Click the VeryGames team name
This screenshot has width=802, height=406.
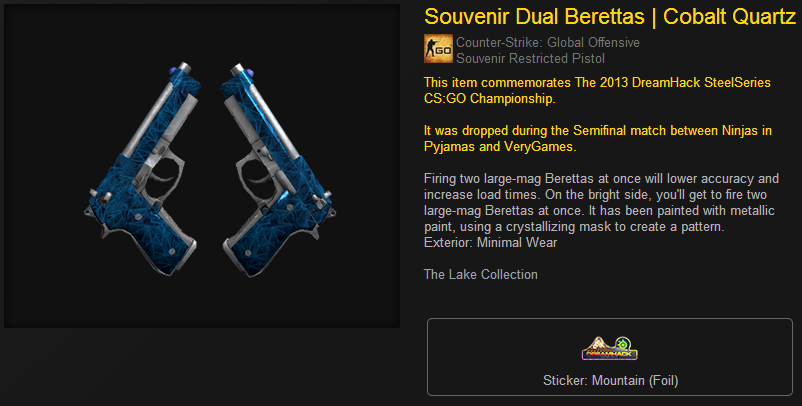(540, 146)
